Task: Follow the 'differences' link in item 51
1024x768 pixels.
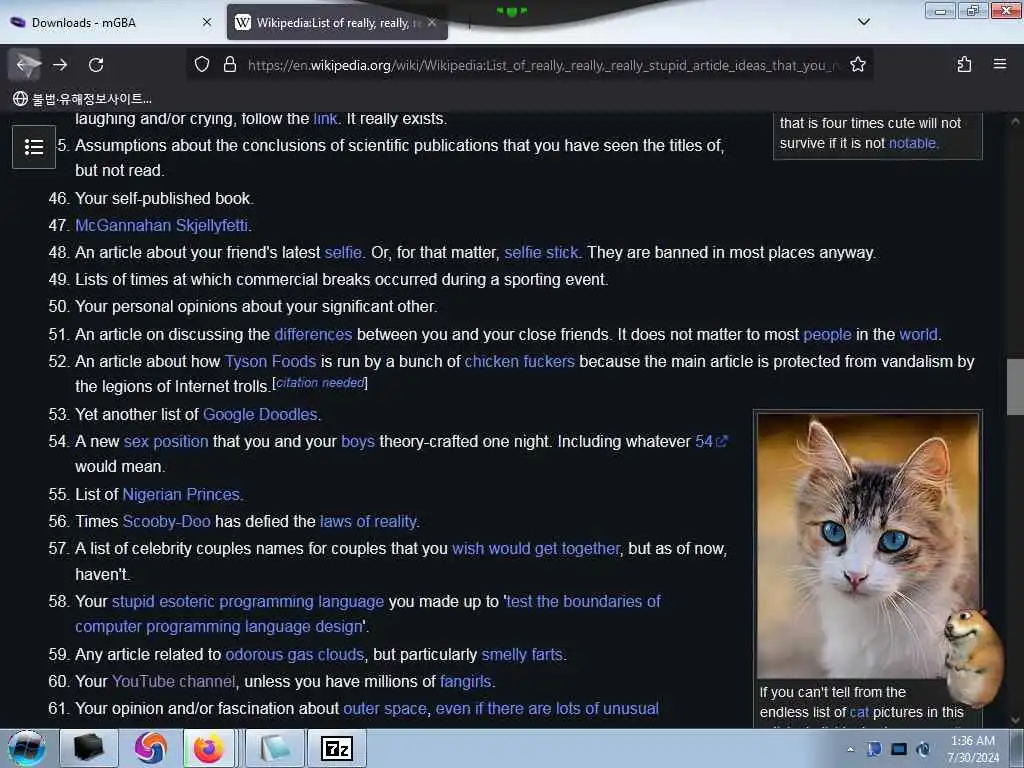Action: pos(313,334)
